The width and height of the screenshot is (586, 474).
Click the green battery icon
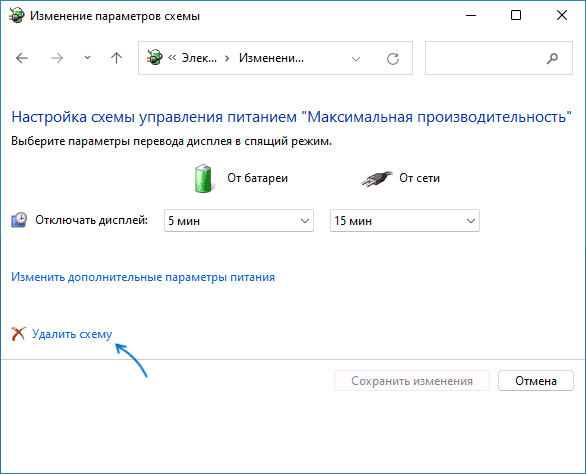[x=203, y=178]
